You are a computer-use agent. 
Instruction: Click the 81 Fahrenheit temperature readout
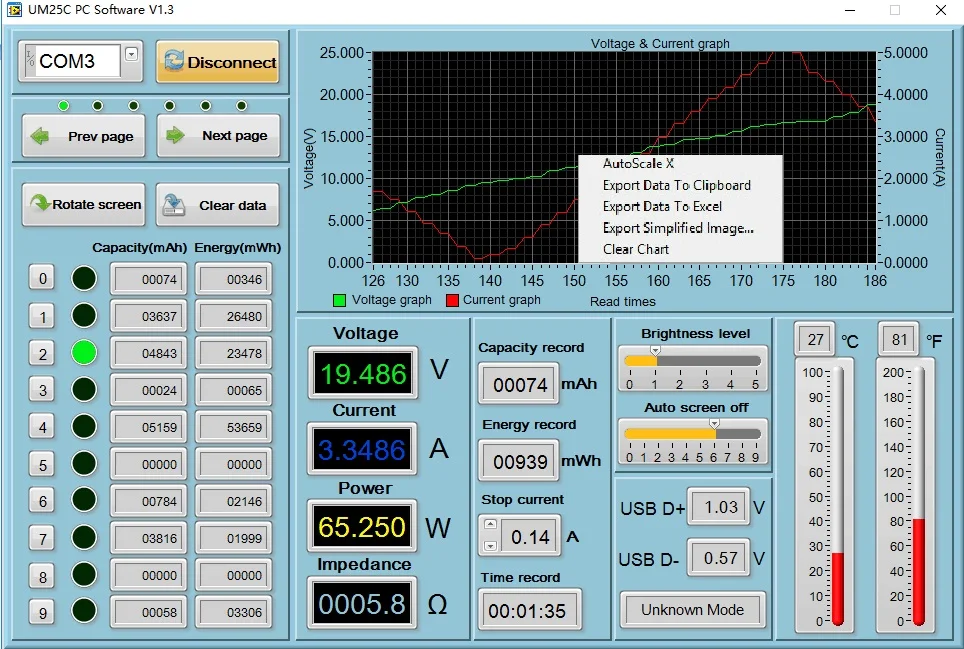[899, 339]
